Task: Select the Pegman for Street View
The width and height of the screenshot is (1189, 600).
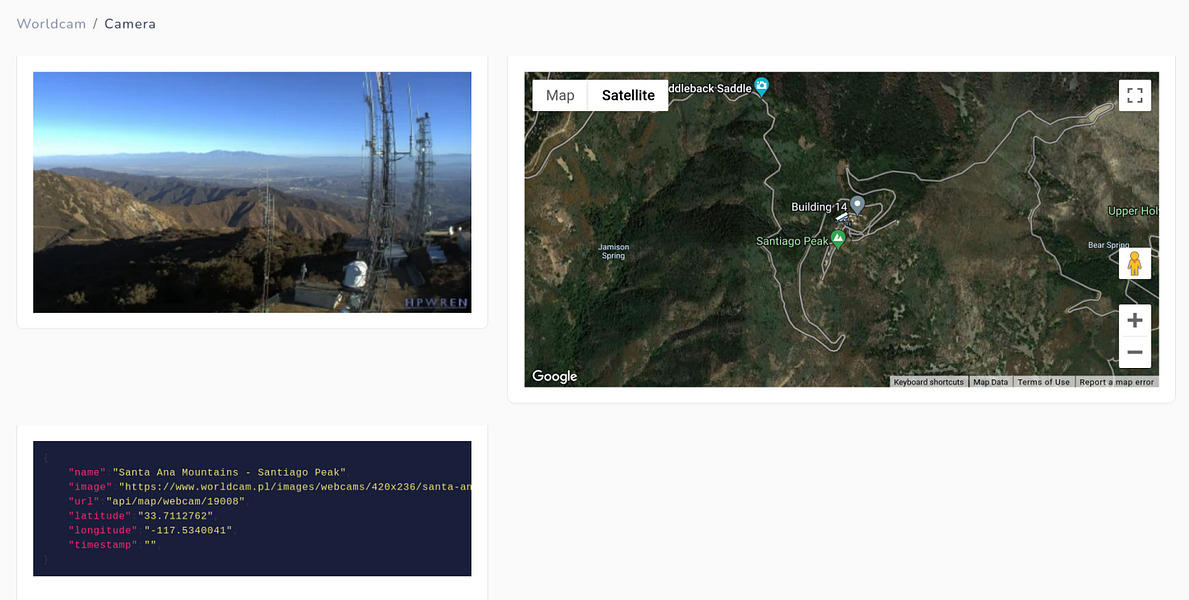Action: pyautogui.click(x=1135, y=263)
